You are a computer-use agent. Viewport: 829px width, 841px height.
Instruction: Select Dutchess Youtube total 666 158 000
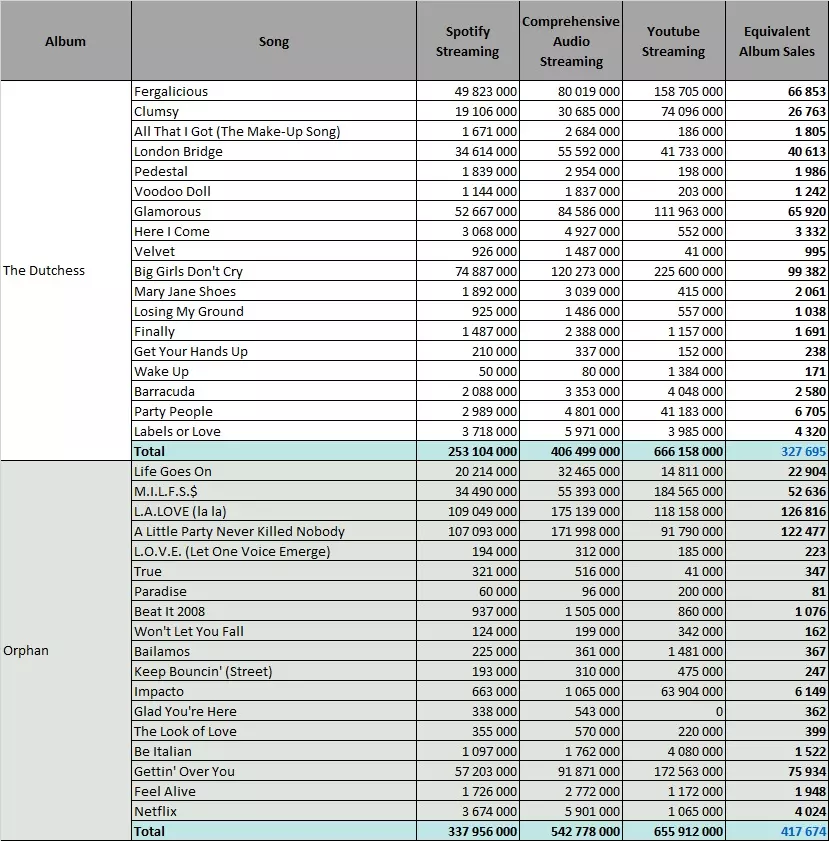click(x=673, y=451)
